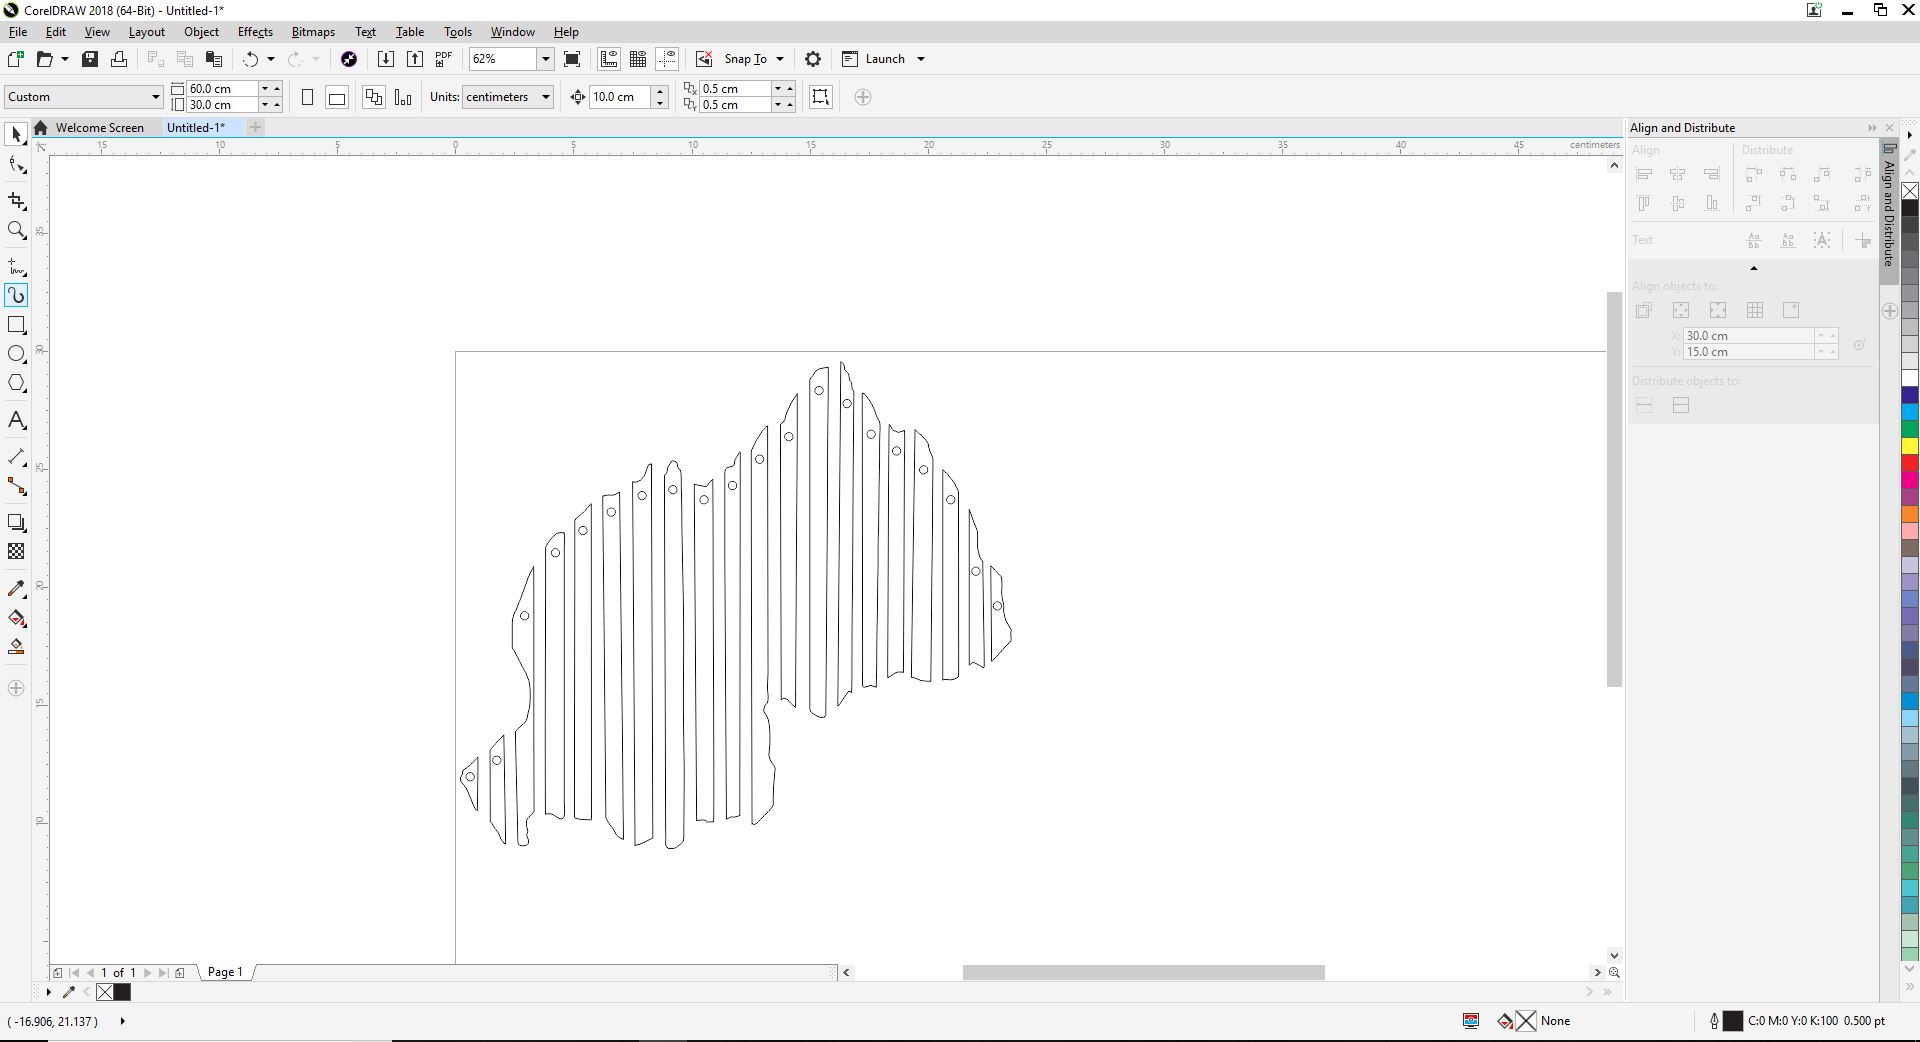The height and width of the screenshot is (1042, 1920).
Task: Select the Parallel Dimension tool
Action: click(16, 456)
